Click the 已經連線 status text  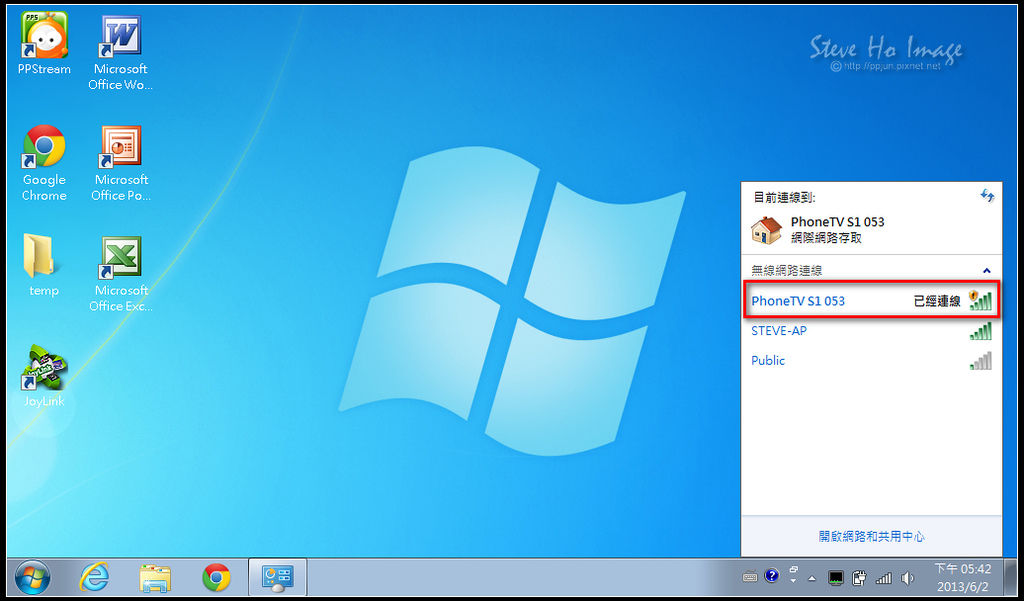pos(936,301)
